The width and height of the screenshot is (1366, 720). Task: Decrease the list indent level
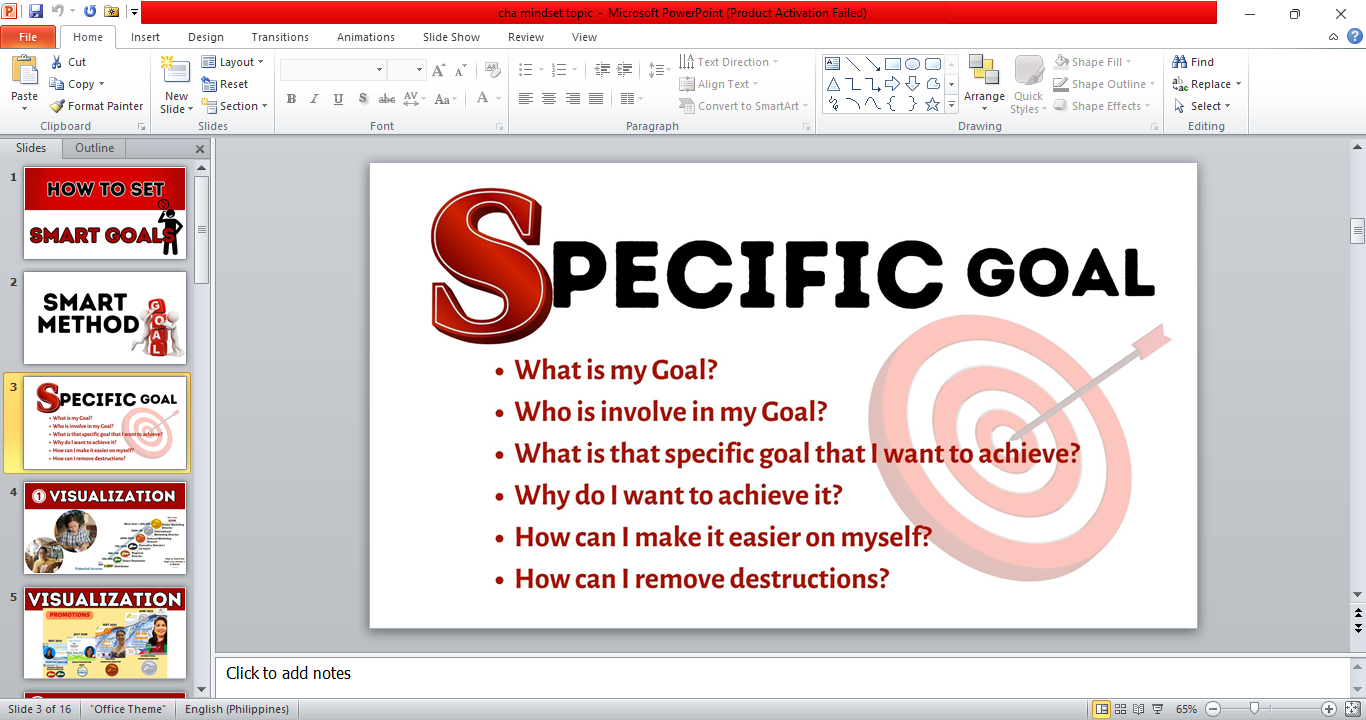[602, 70]
